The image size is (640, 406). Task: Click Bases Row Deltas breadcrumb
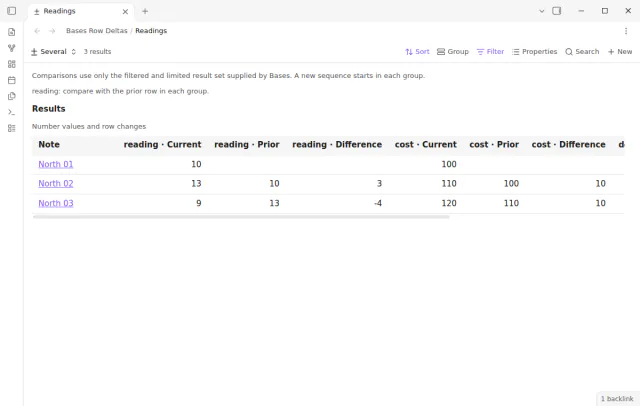(x=97, y=31)
